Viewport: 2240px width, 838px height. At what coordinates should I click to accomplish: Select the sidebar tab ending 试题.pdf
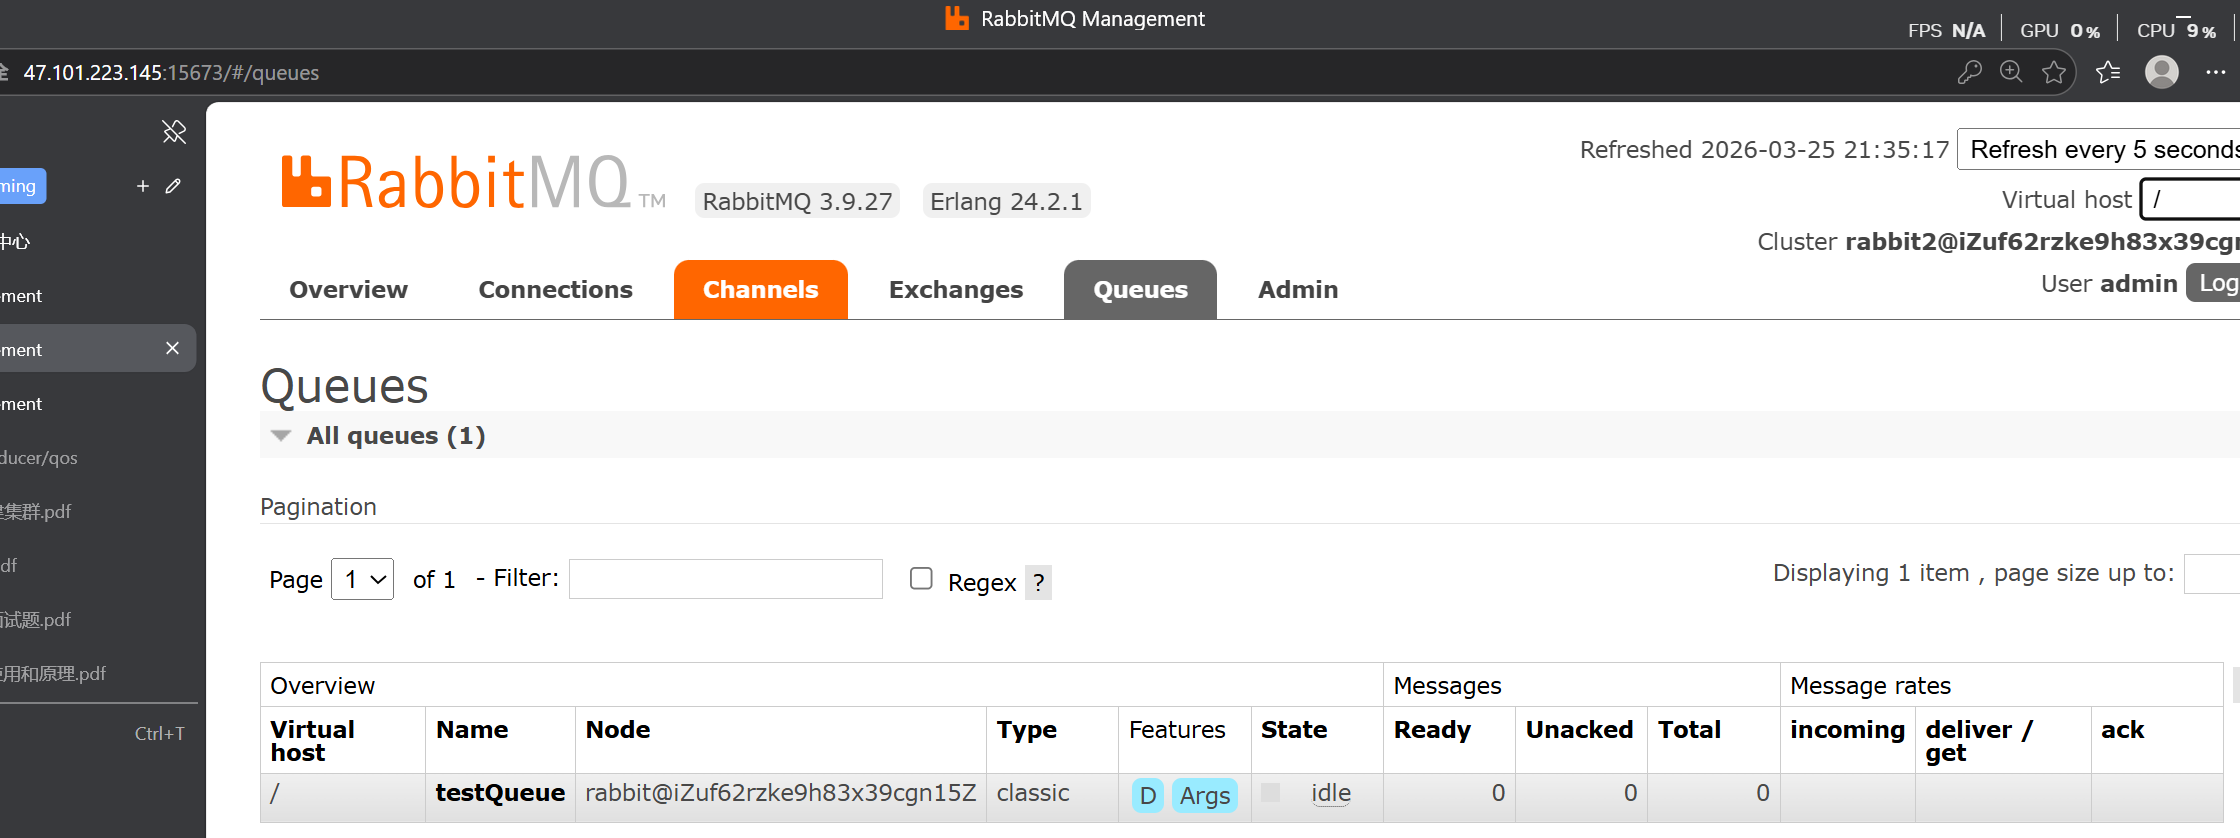[98, 620]
